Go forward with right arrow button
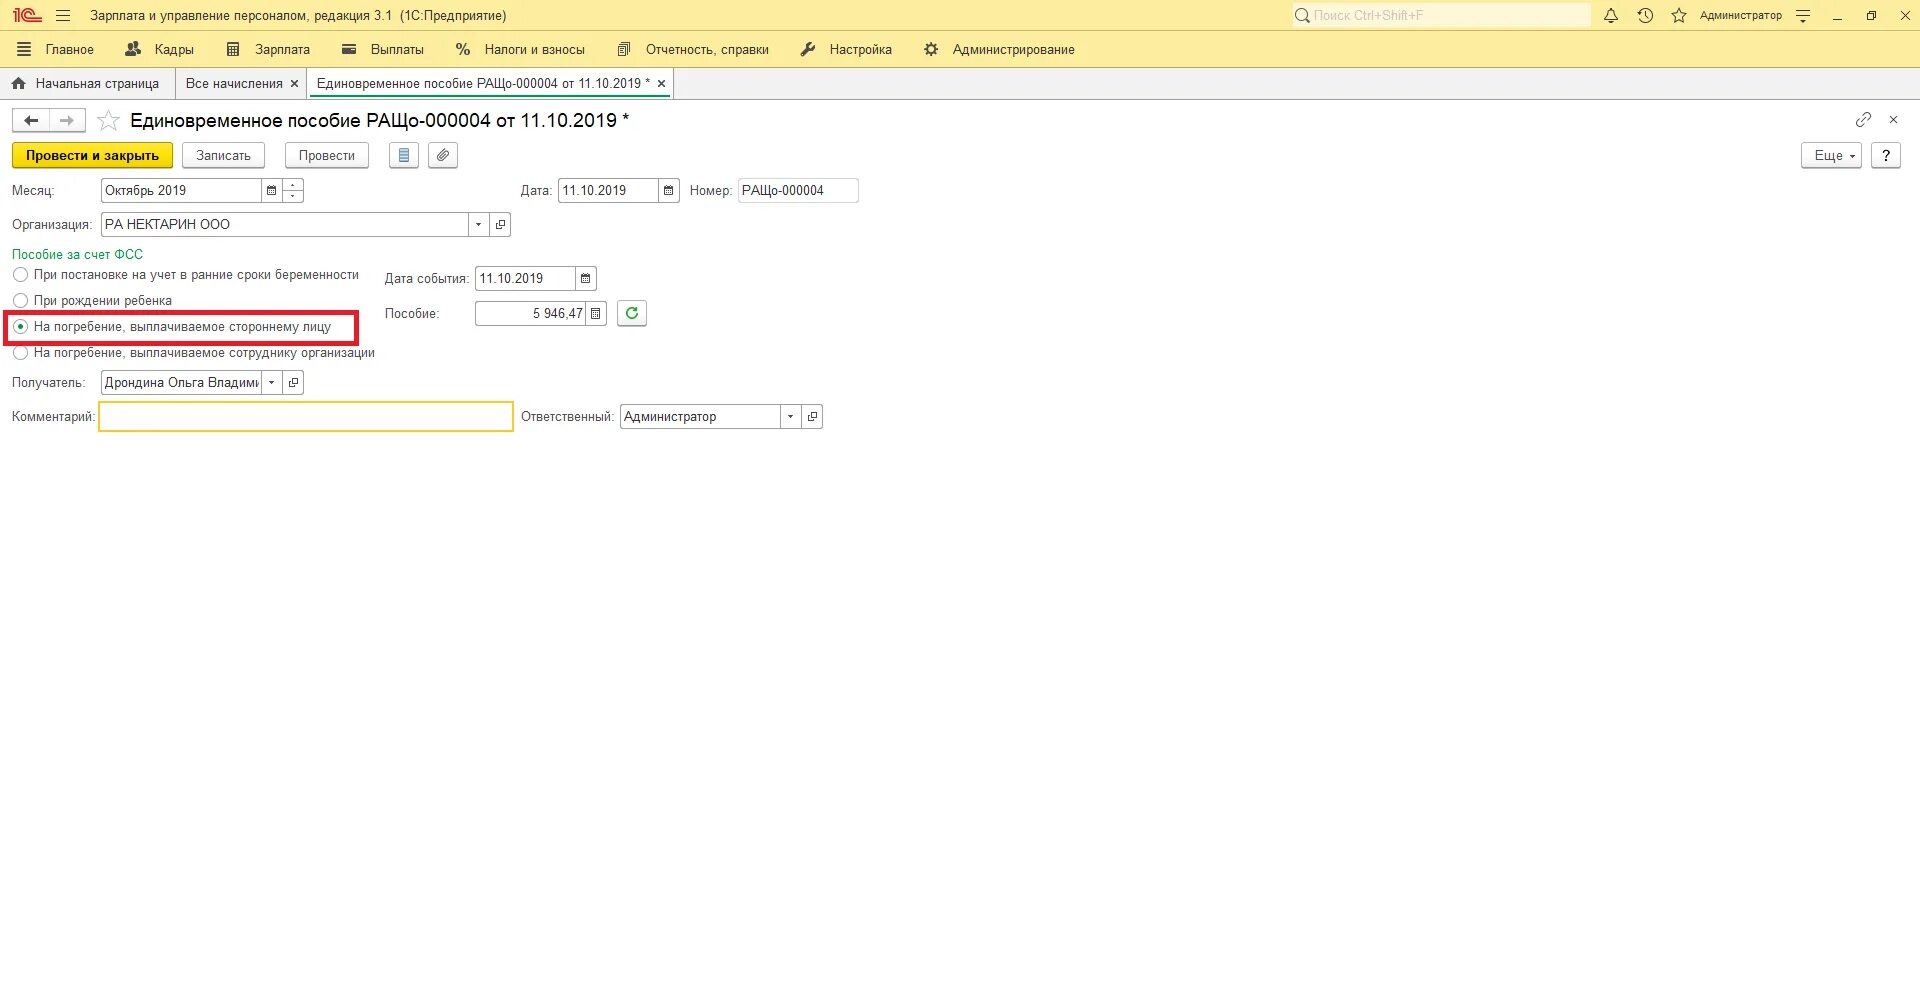Viewport: 1920px width, 984px height. click(67, 120)
